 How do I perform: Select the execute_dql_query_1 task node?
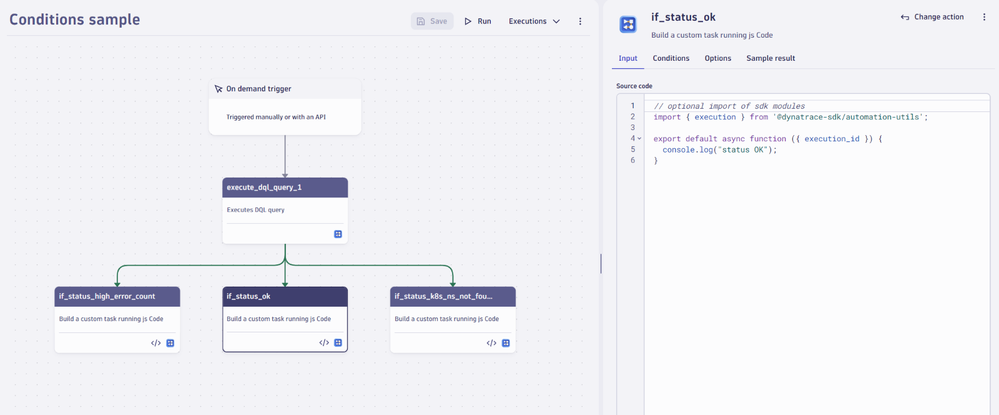[x=285, y=210]
